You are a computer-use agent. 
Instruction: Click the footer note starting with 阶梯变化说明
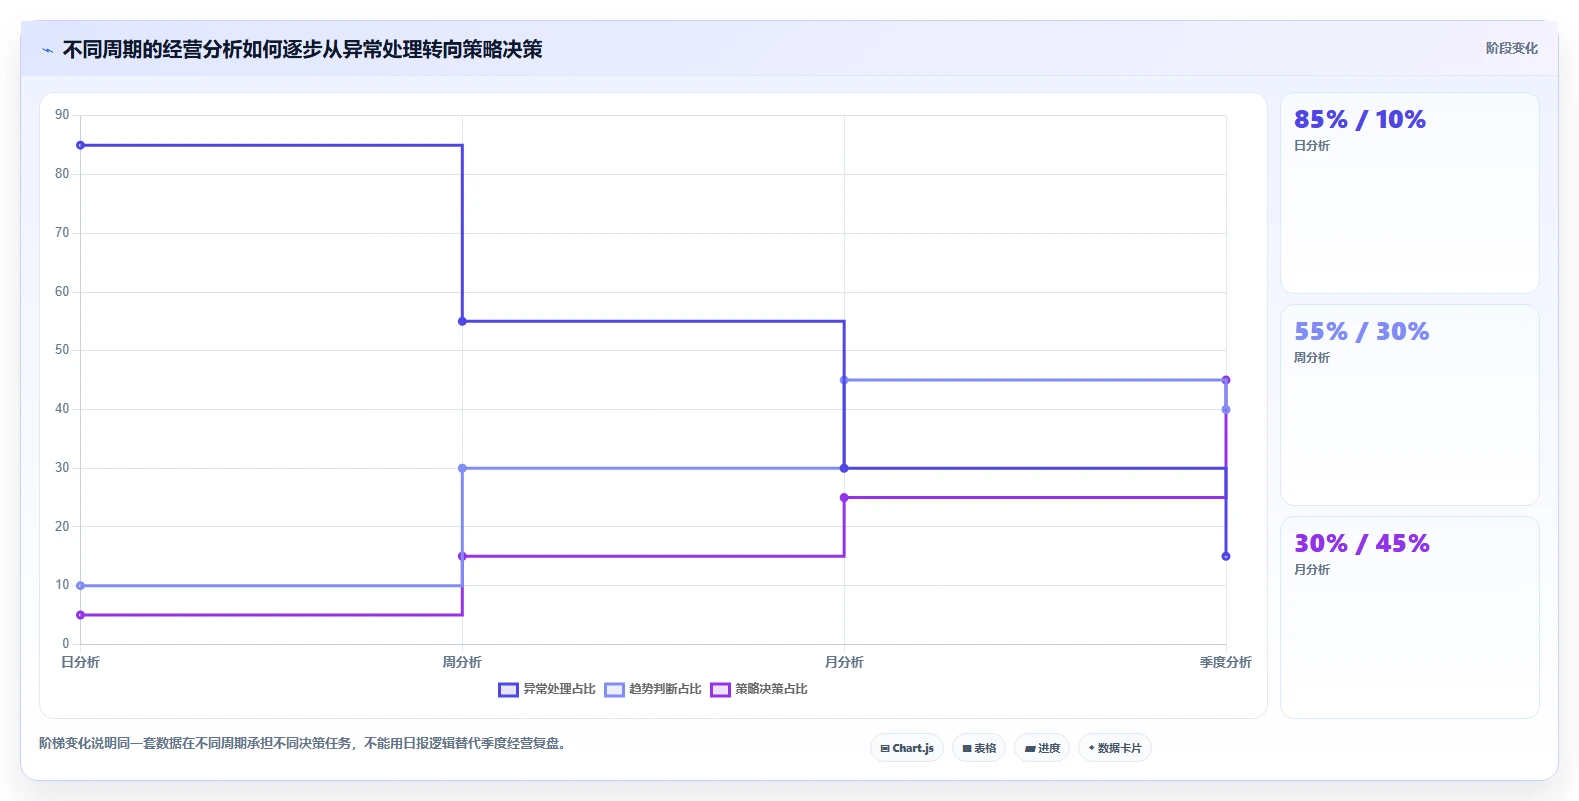(x=305, y=743)
